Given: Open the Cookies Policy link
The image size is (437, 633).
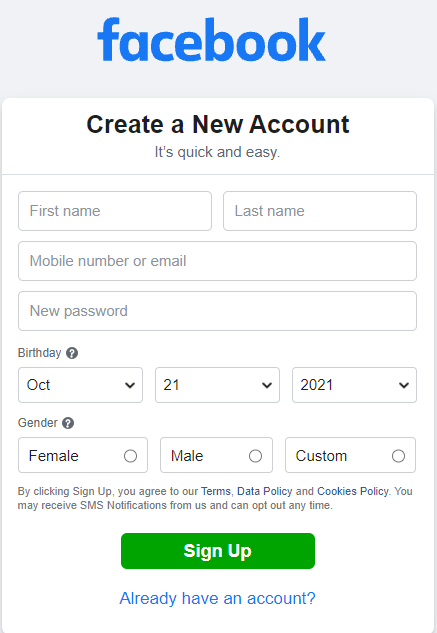Looking at the screenshot, I should pos(353,491).
